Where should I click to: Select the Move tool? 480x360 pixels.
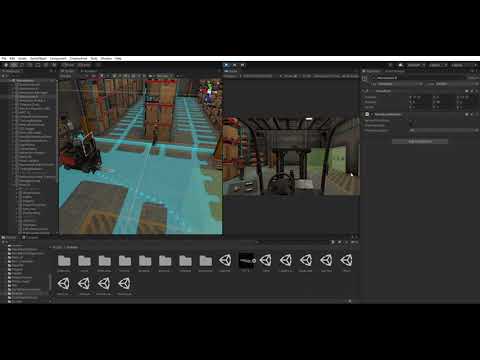[14, 65]
